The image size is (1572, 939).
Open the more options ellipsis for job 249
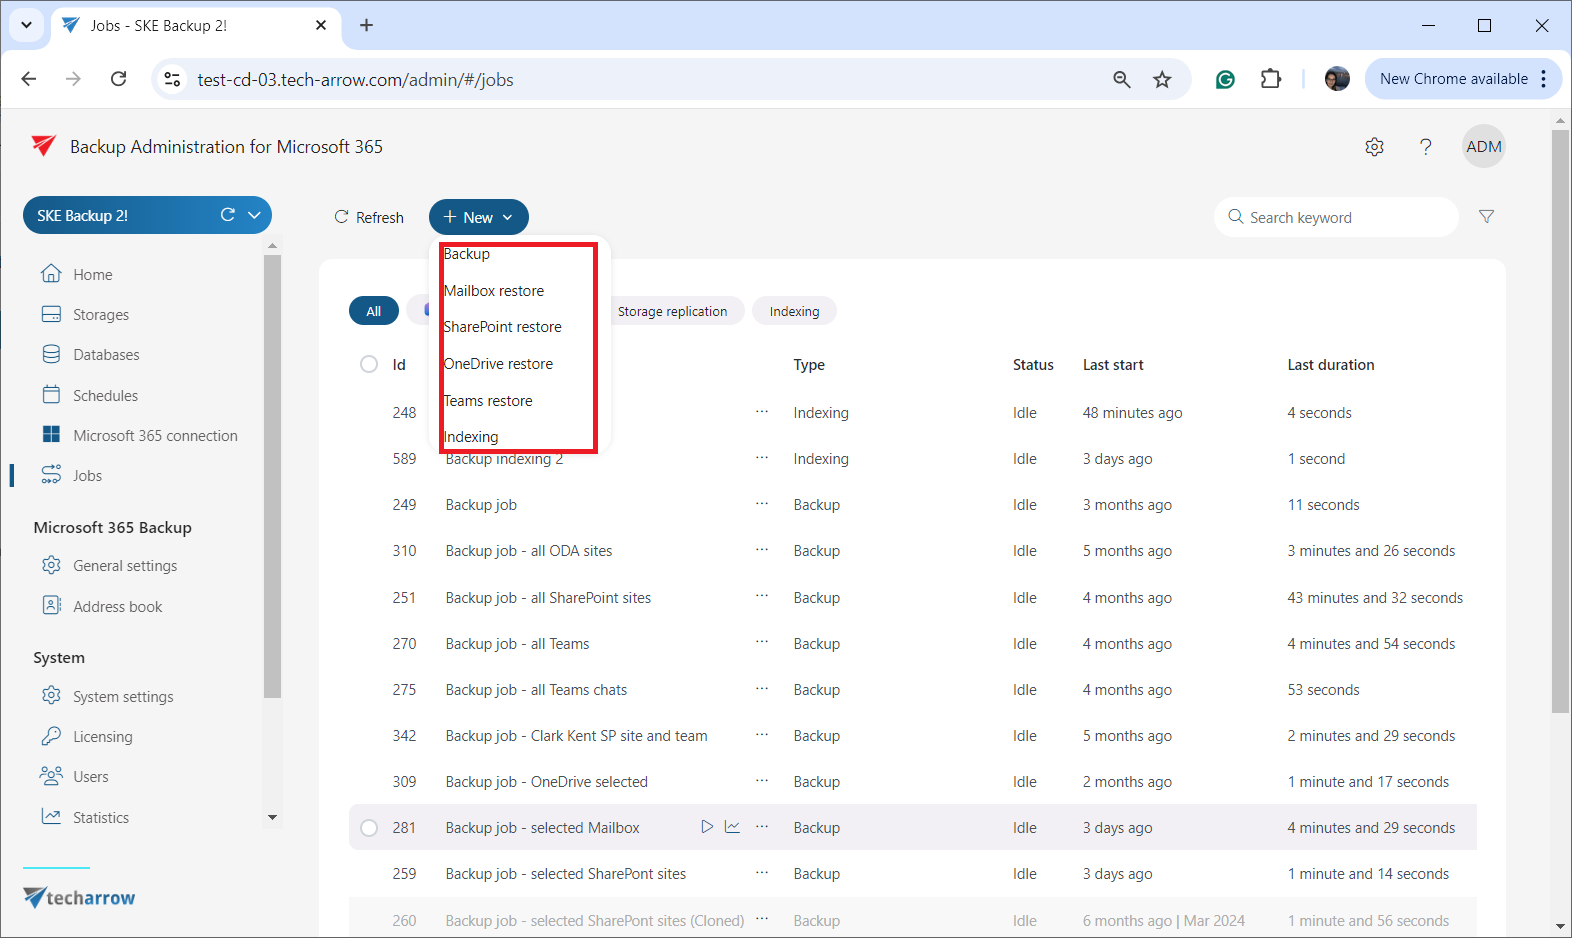[x=762, y=504]
